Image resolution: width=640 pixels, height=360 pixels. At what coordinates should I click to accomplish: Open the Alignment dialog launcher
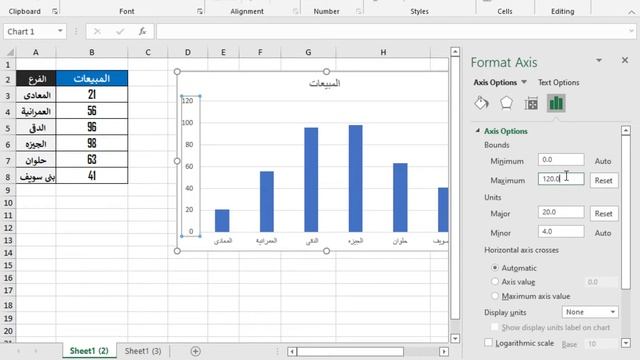pos(295,11)
